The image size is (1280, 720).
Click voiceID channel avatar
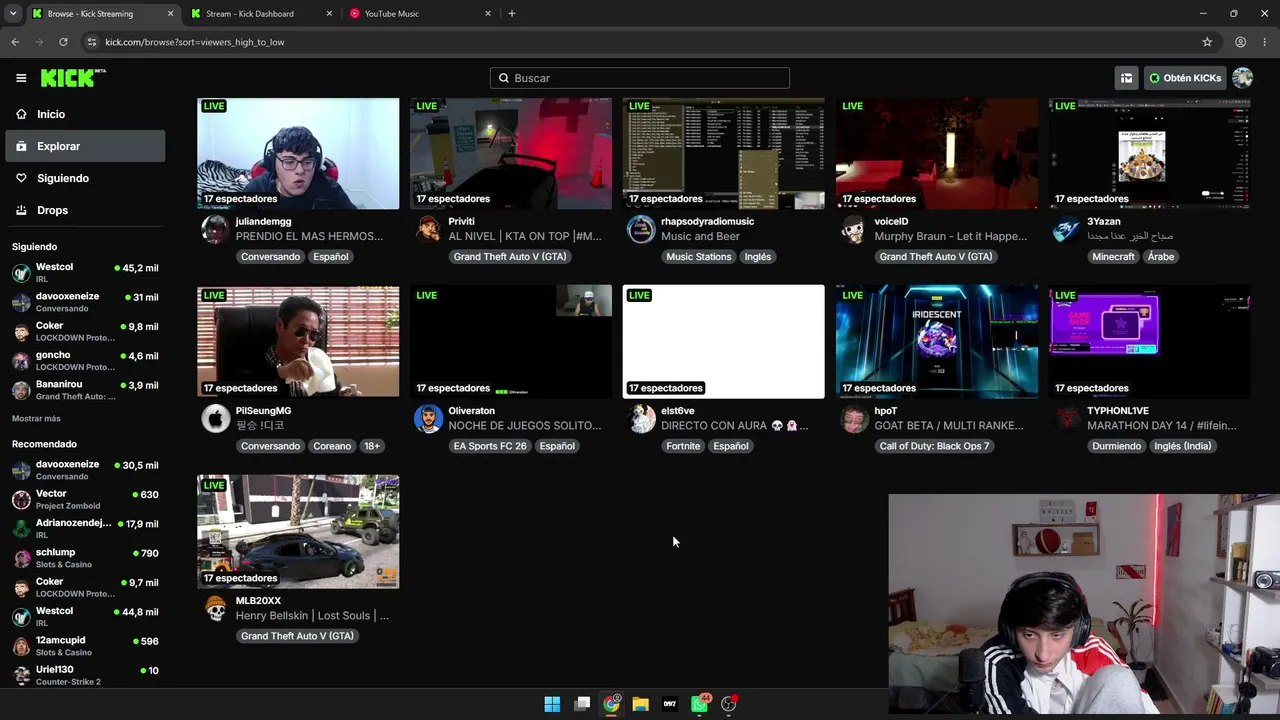point(854,230)
